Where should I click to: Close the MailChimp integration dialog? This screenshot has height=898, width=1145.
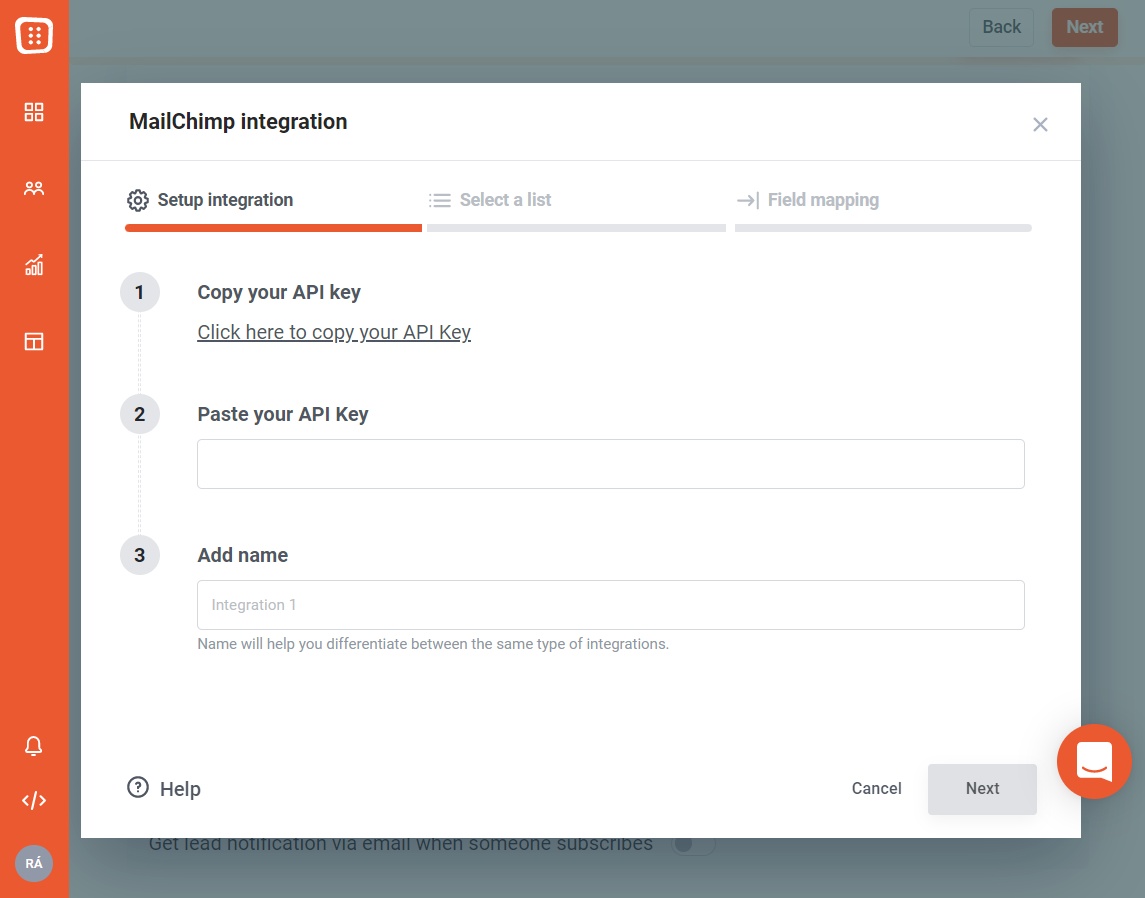point(1040,125)
